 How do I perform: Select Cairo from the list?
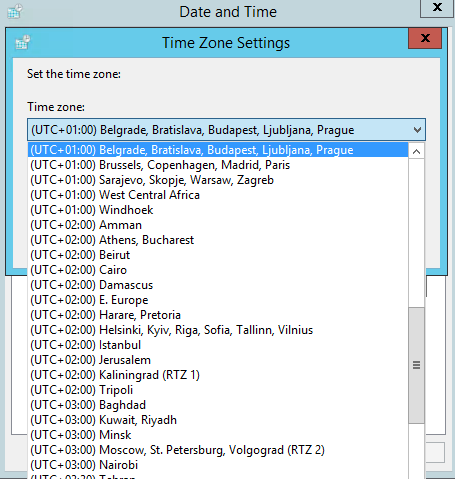point(218,270)
